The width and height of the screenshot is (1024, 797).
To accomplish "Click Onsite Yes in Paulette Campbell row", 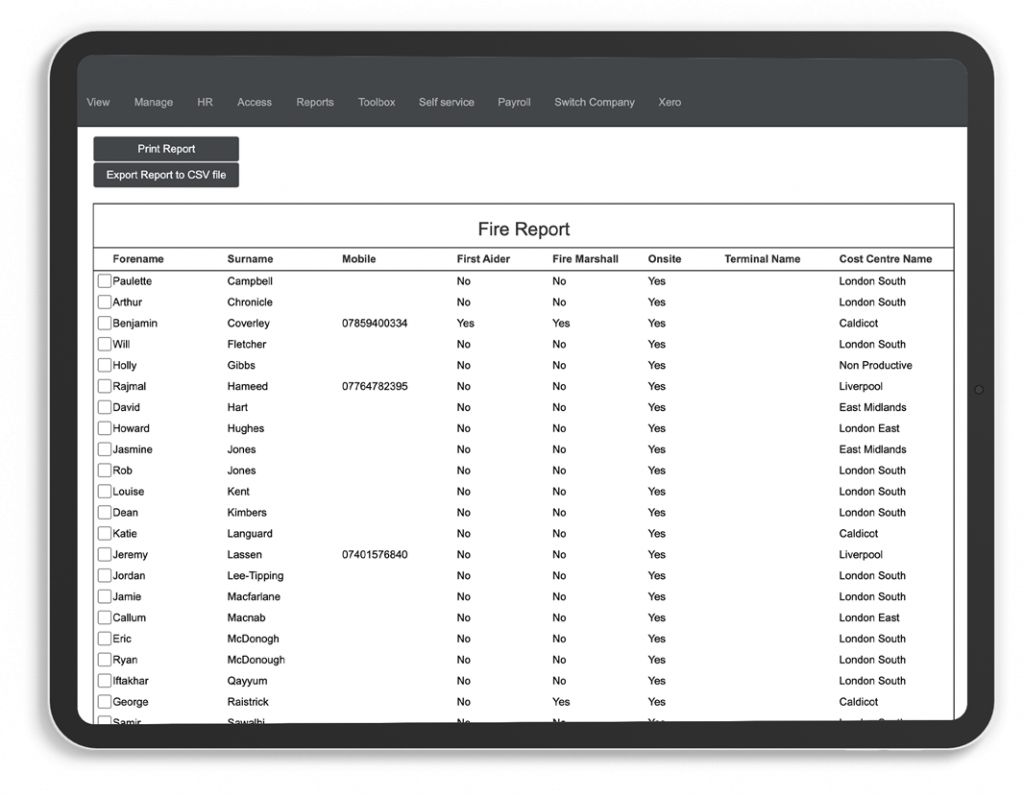I will click(x=656, y=281).
